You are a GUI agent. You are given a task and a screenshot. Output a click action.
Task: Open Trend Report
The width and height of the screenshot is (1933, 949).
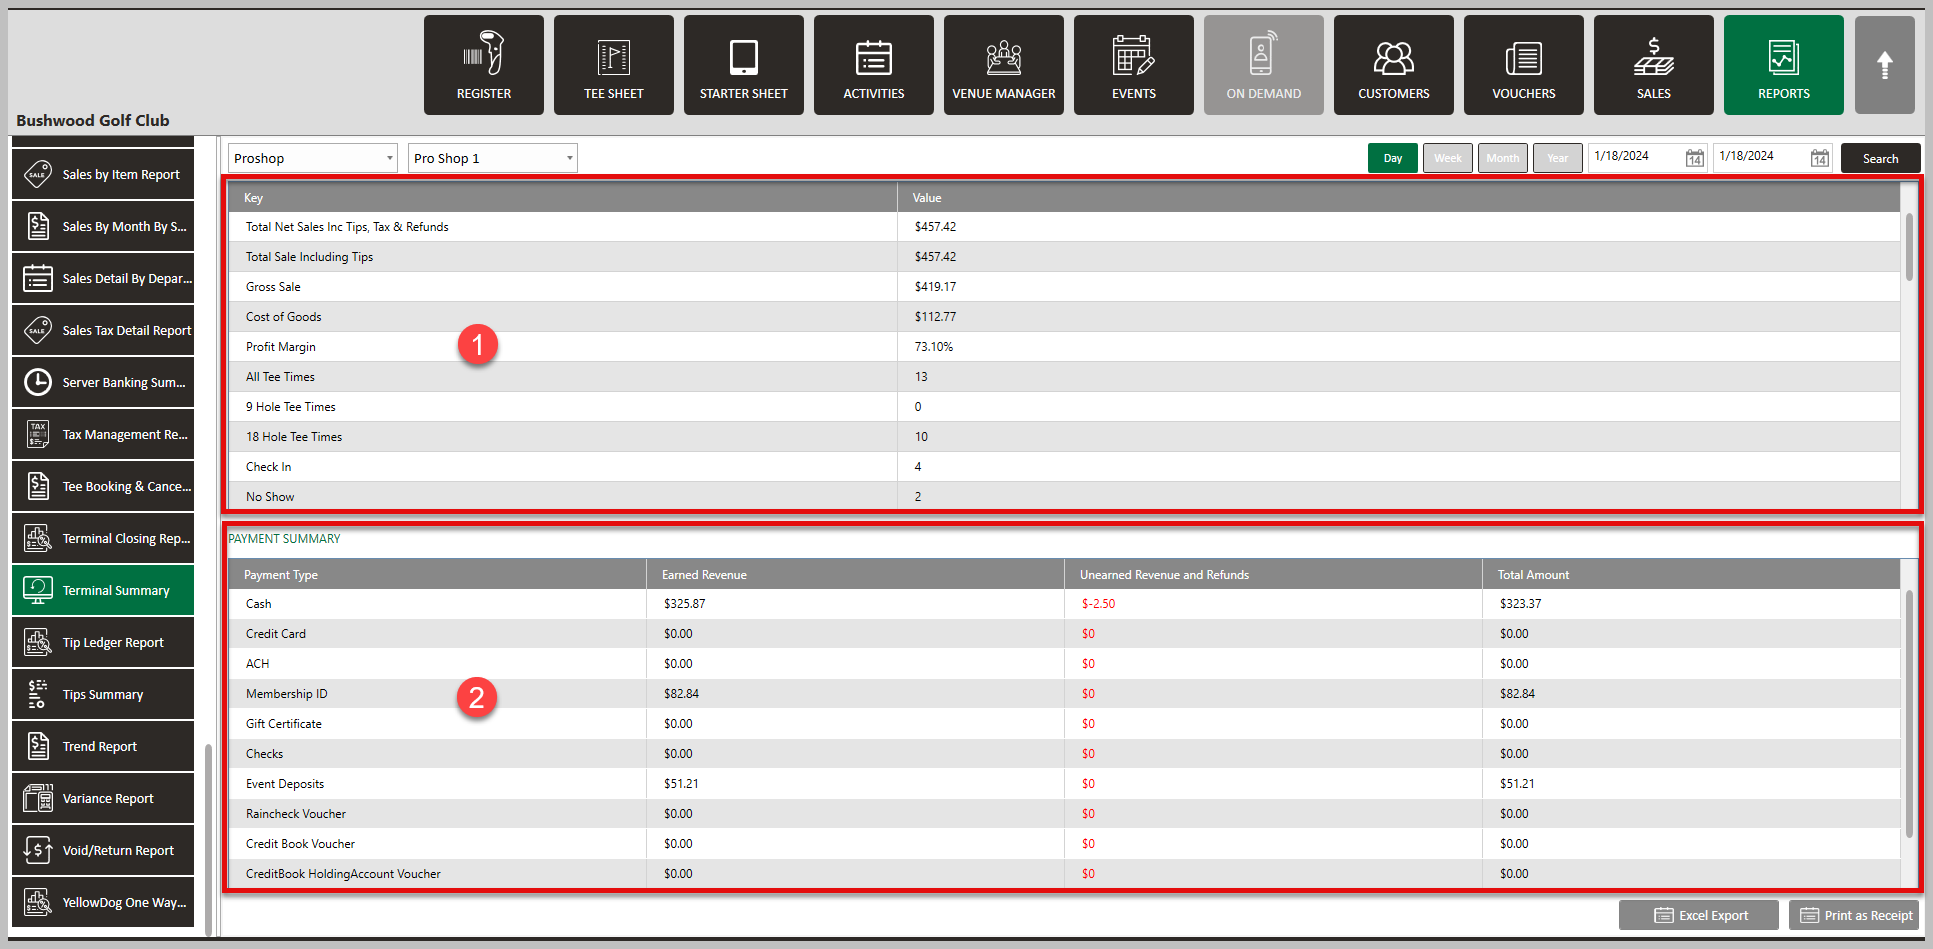[x=103, y=746]
